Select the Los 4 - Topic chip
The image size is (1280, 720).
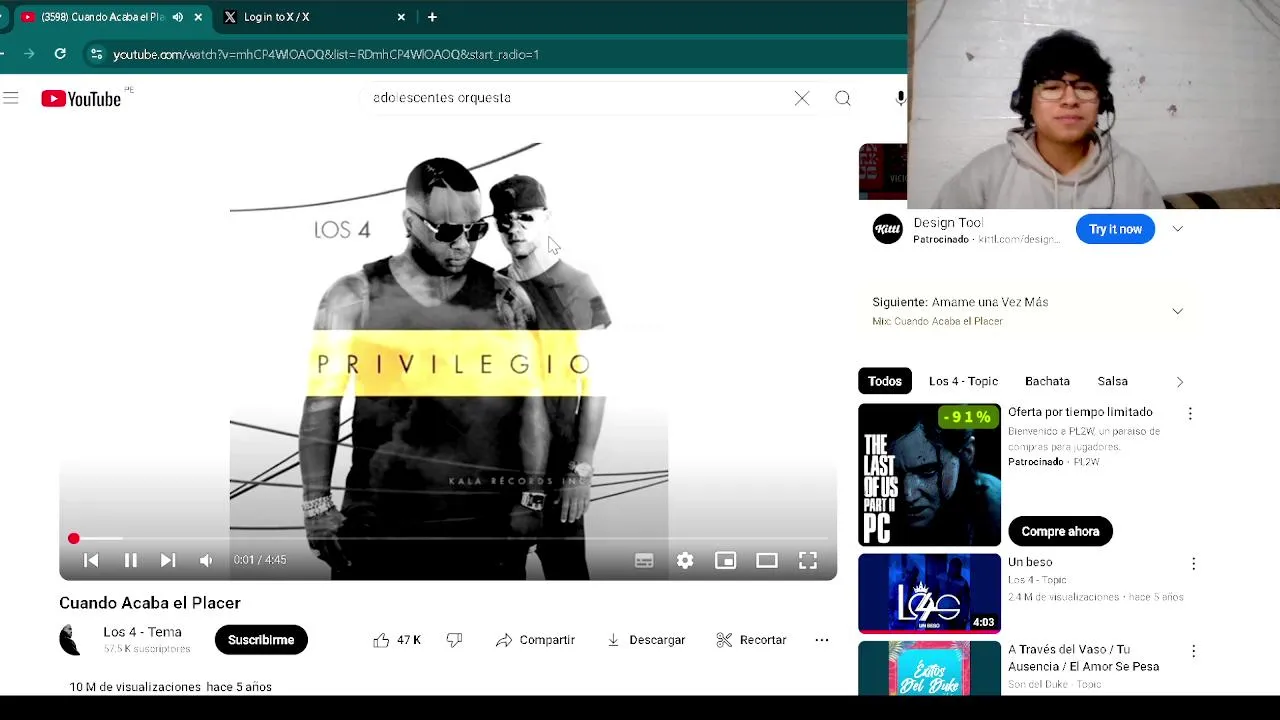point(963,381)
